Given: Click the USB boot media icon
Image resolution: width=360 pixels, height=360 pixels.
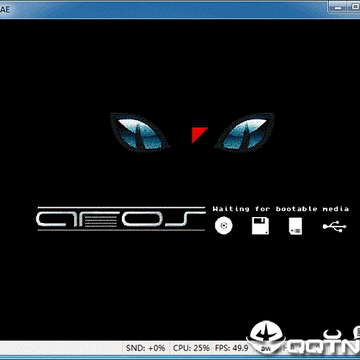Looking at the screenshot, I should pyautogui.click(x=335, y=226).
